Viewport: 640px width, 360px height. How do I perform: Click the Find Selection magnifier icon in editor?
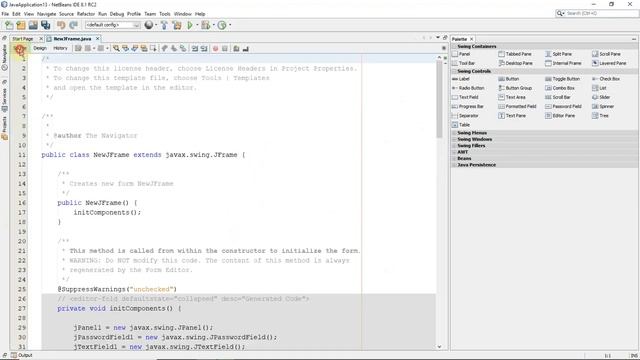(x=116, y=49)
